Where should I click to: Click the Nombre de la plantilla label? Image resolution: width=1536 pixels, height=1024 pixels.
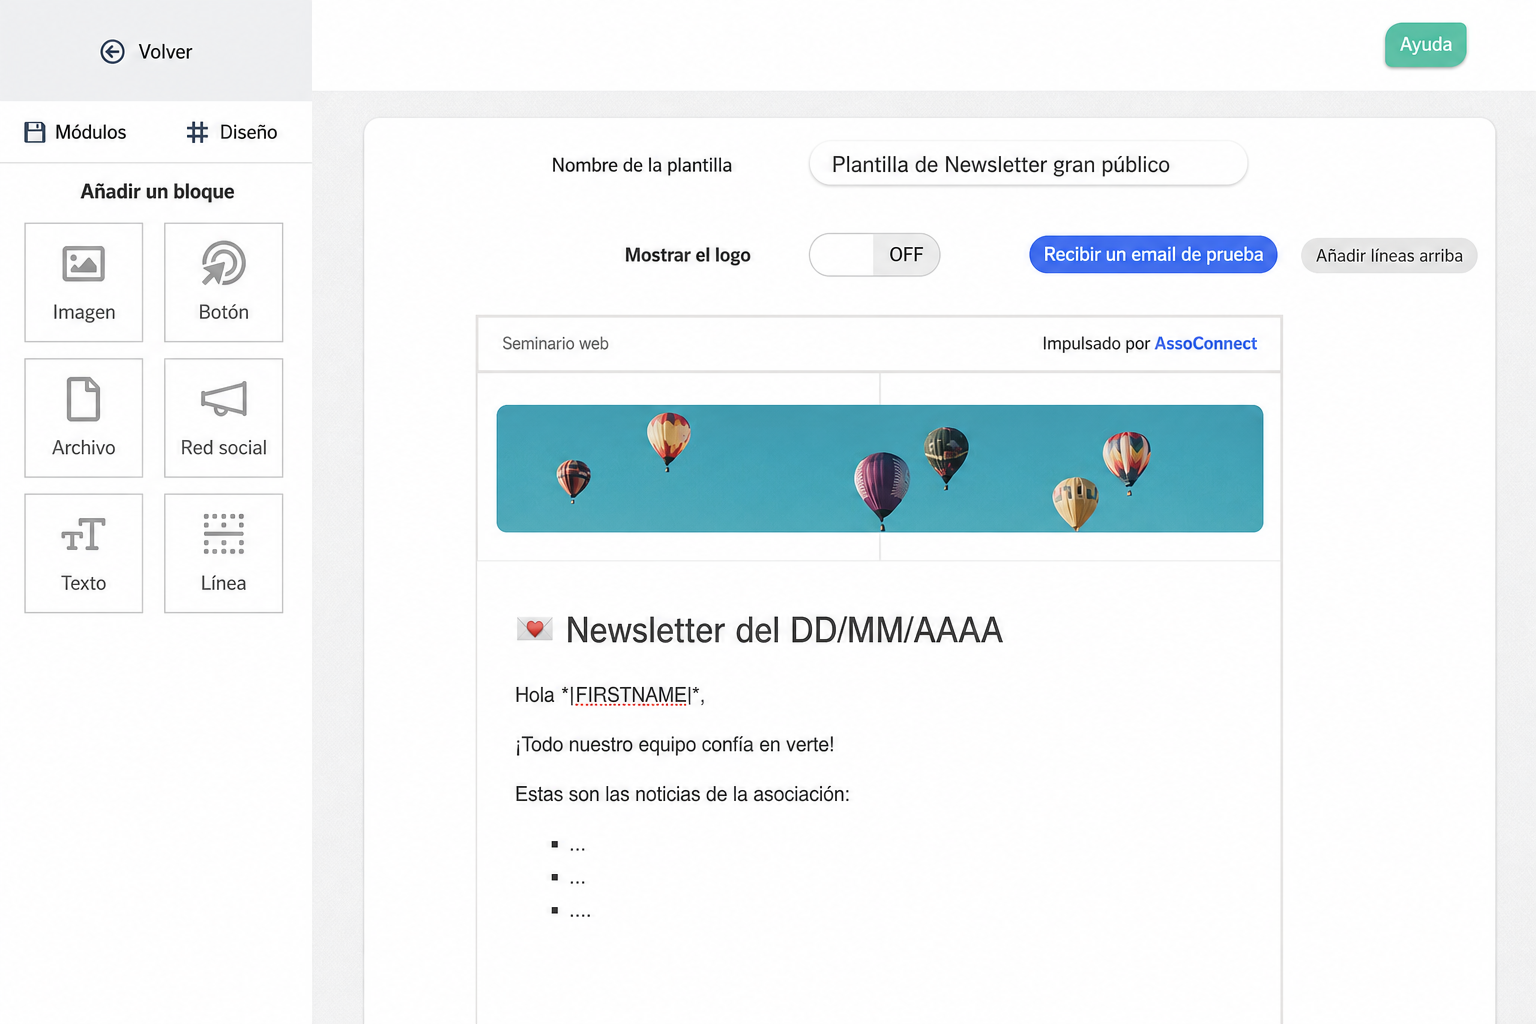642,165
